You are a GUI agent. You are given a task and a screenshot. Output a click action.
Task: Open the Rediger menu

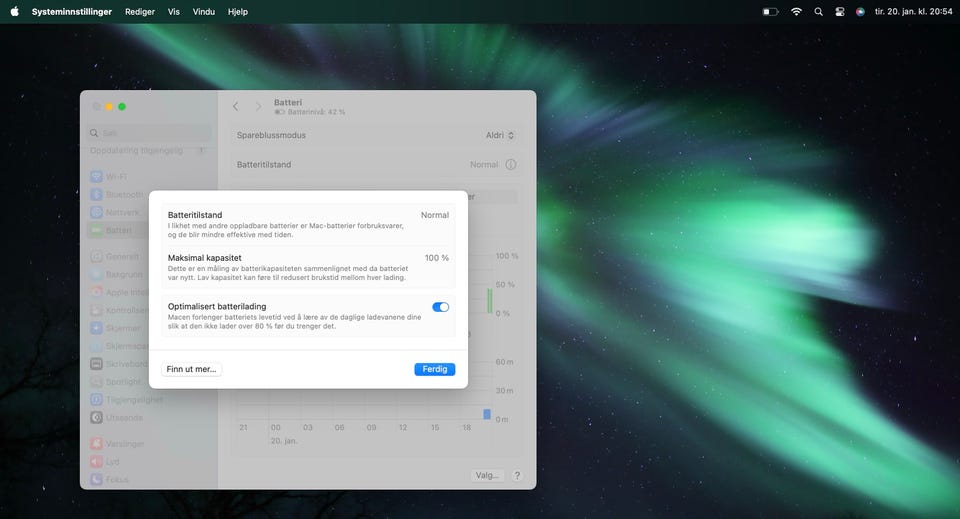[140, 12]
